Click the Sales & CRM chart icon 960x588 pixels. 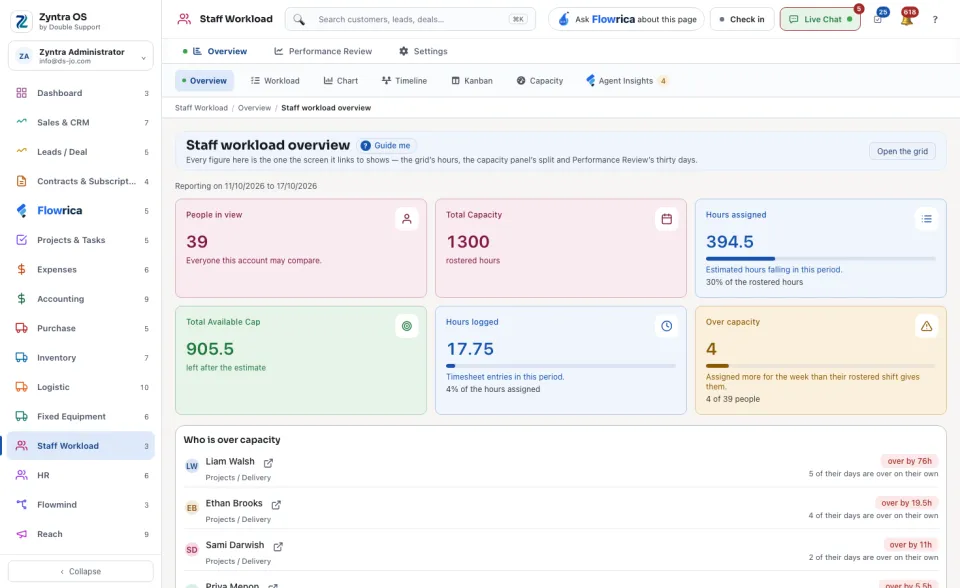coord(21,122)
